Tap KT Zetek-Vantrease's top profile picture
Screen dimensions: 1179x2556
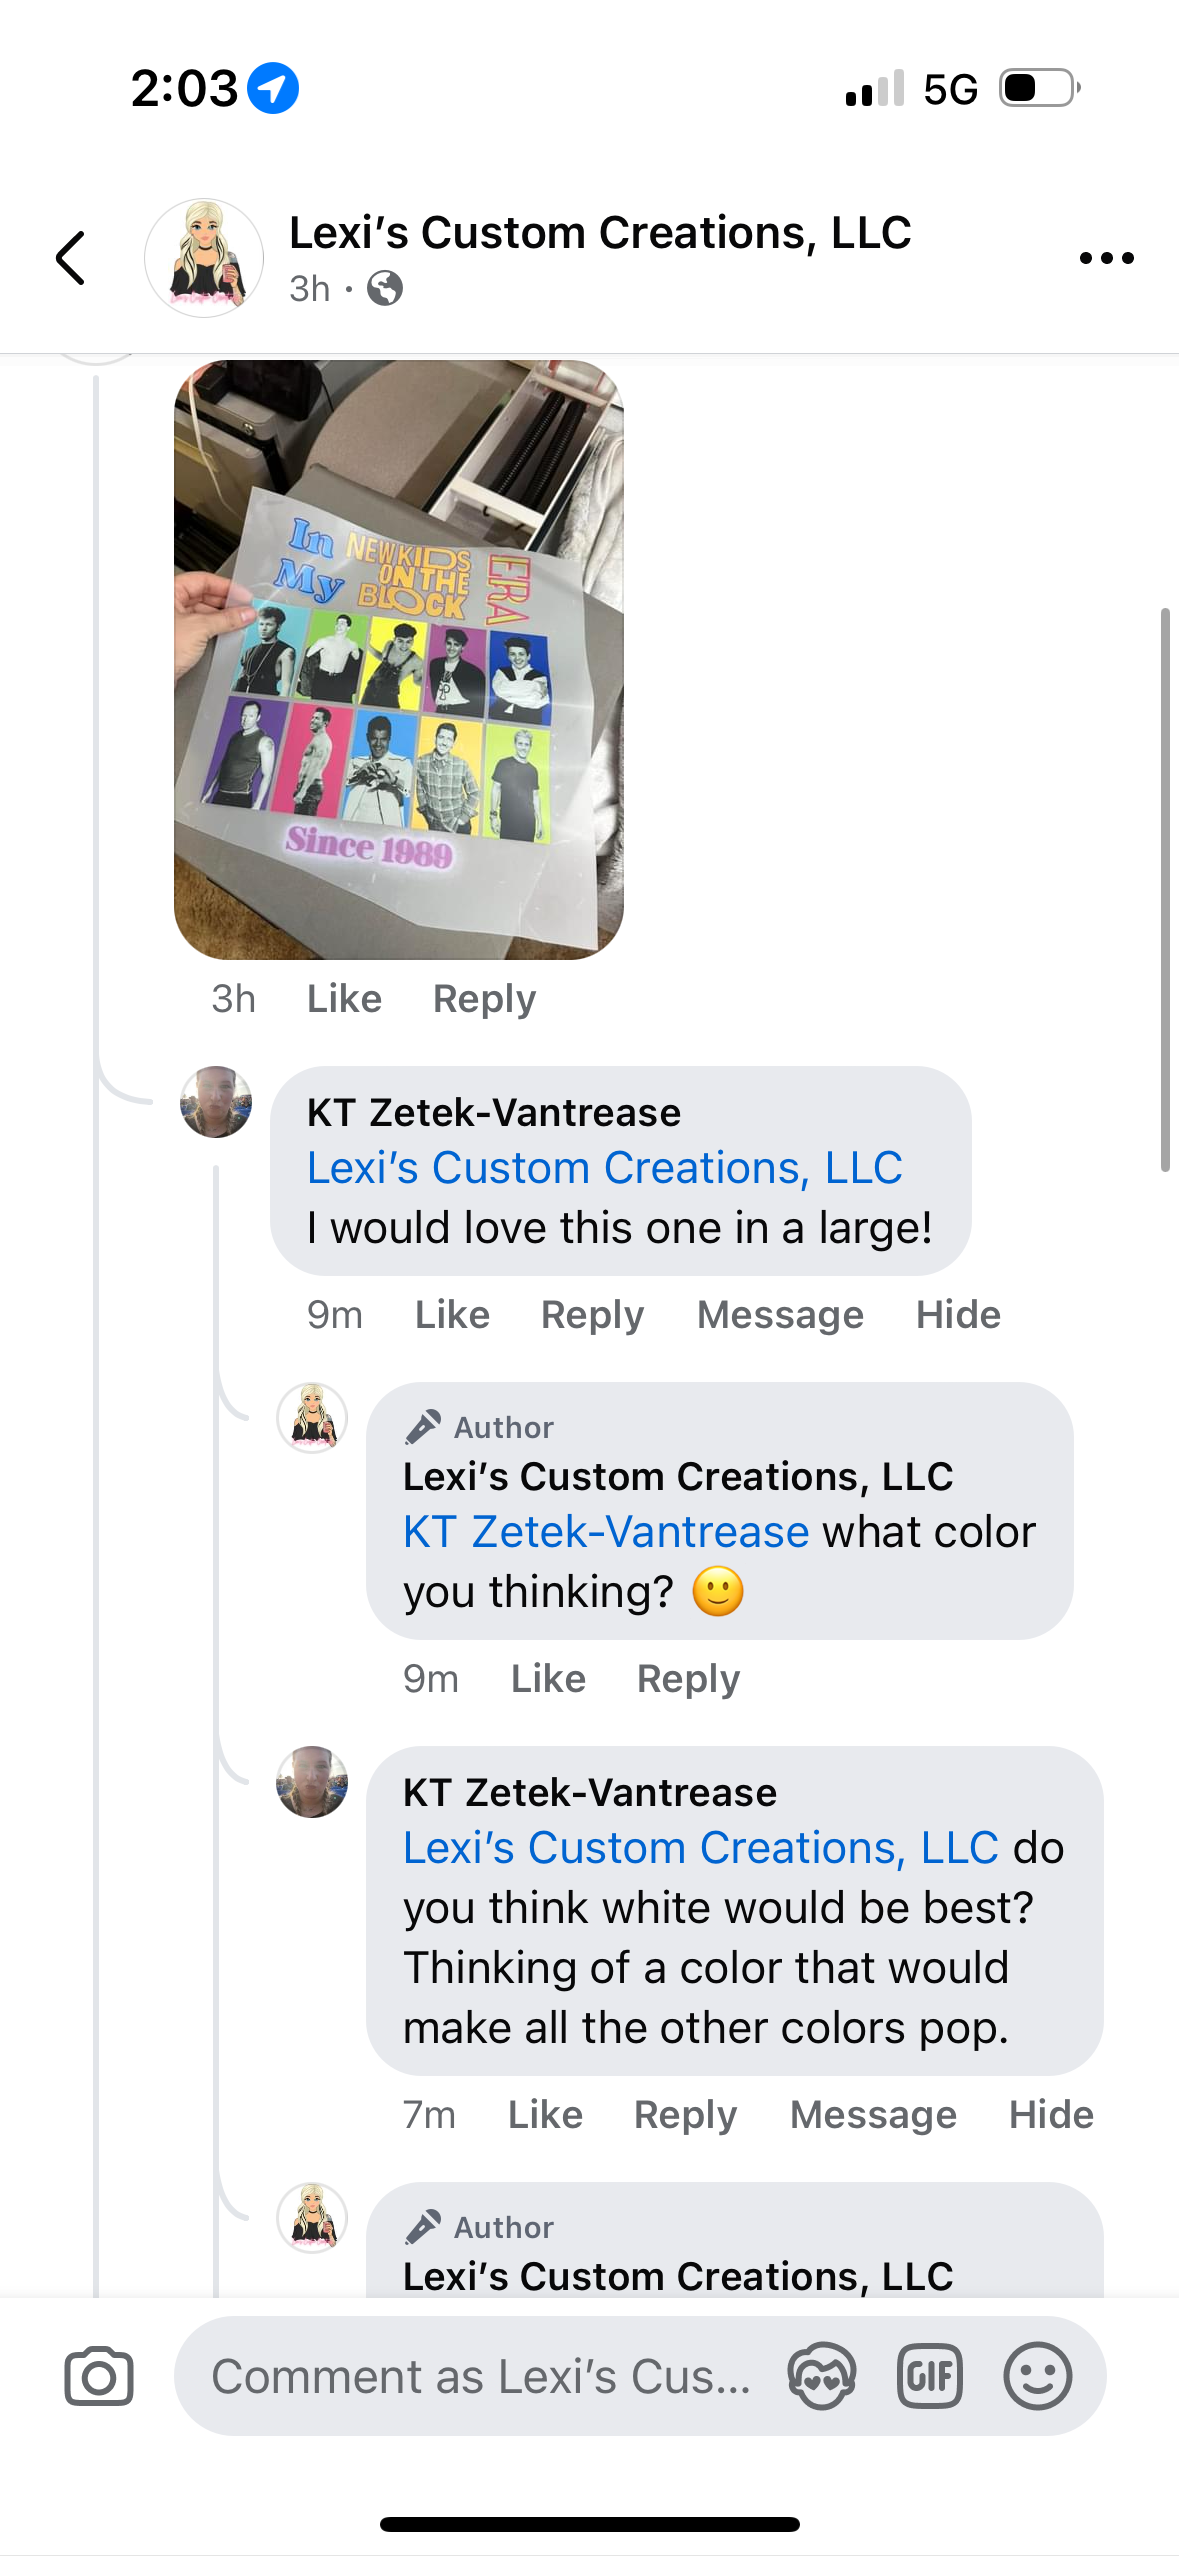click(x=216, y=1102)
